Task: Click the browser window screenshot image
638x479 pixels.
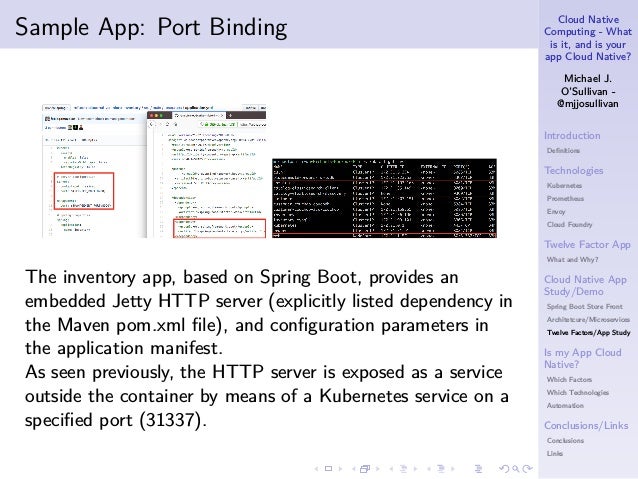Action: pos(206,174)
